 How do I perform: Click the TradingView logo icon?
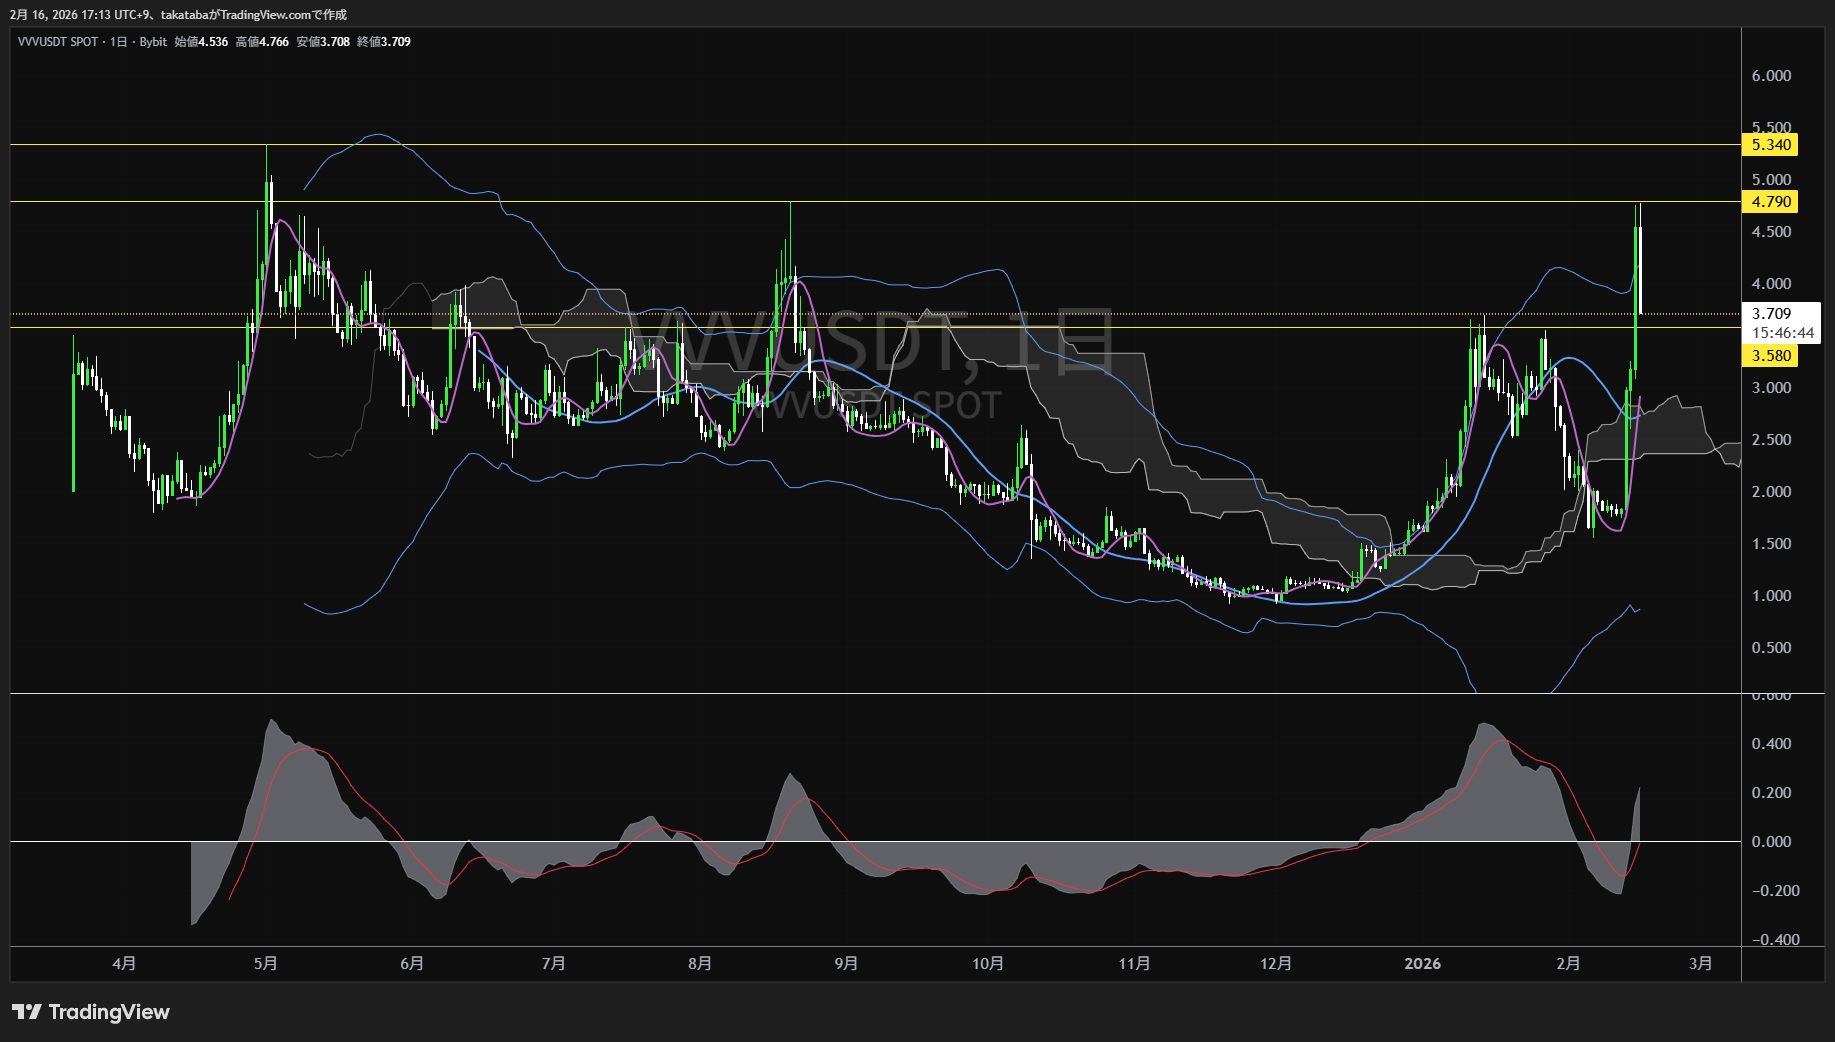pyautogui.click(x=27, y=1012)
